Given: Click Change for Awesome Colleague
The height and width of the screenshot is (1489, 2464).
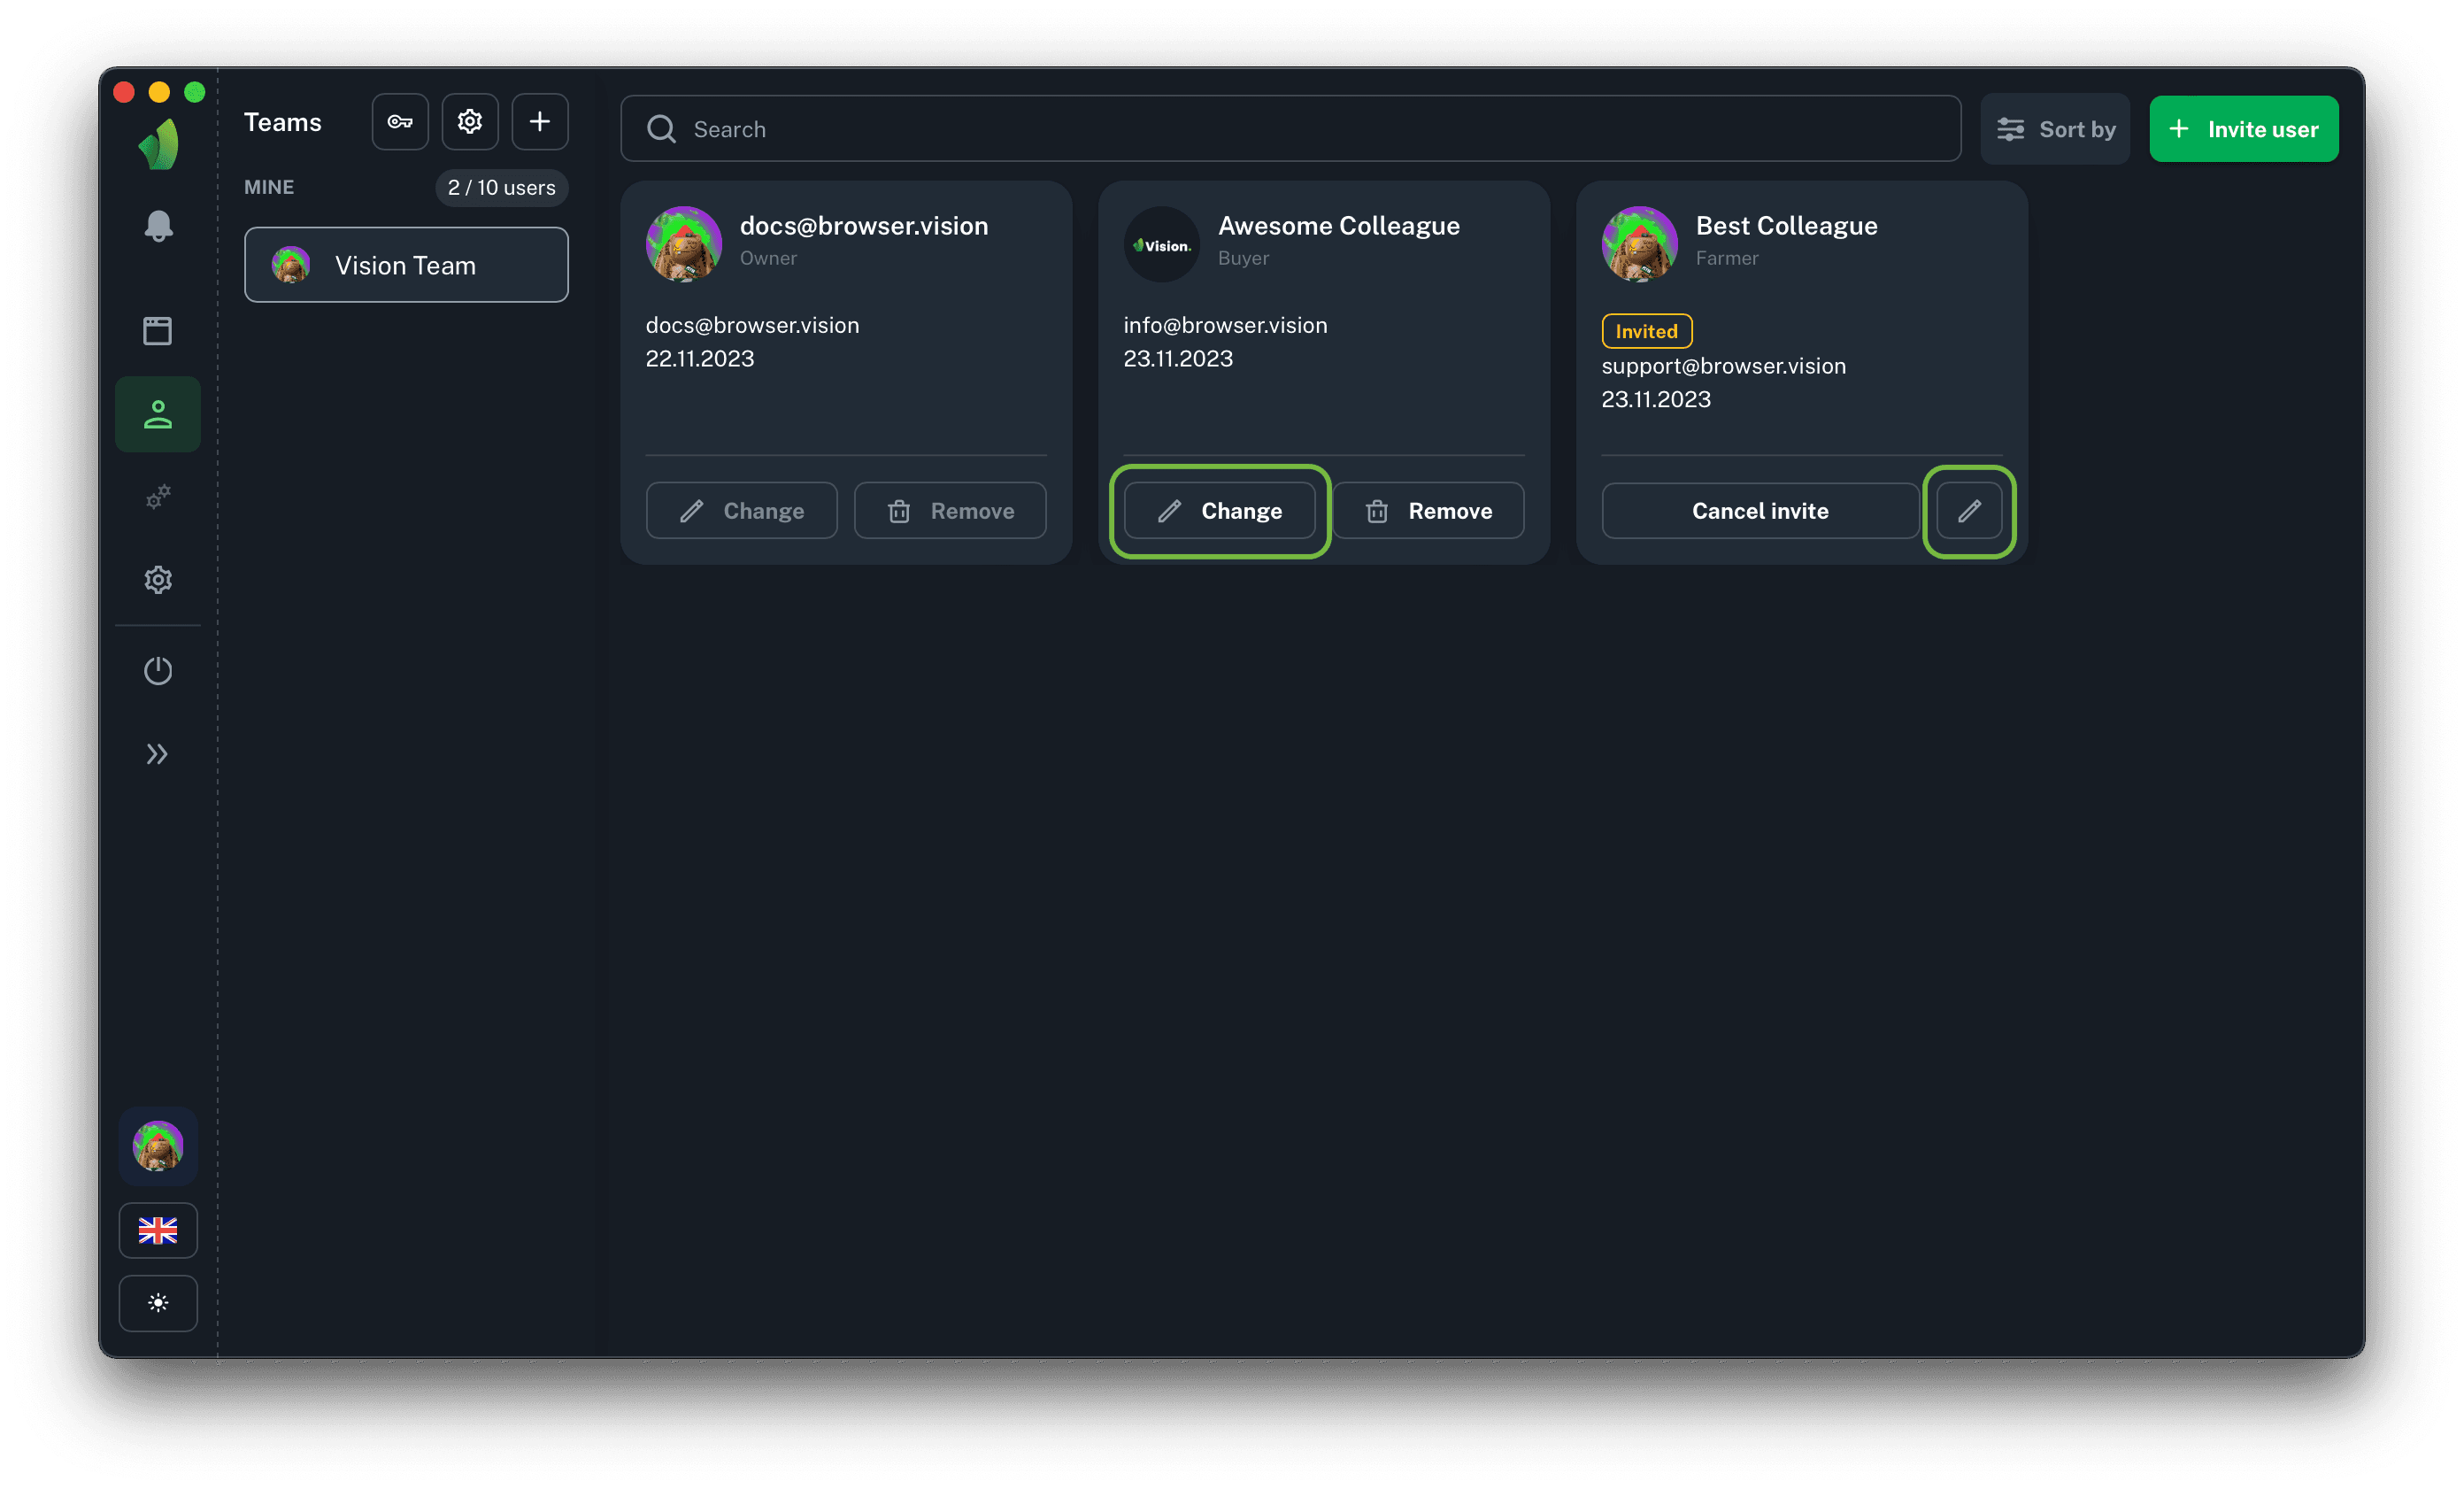Looking at the screenshot, I should click(x=1219, y=511).
